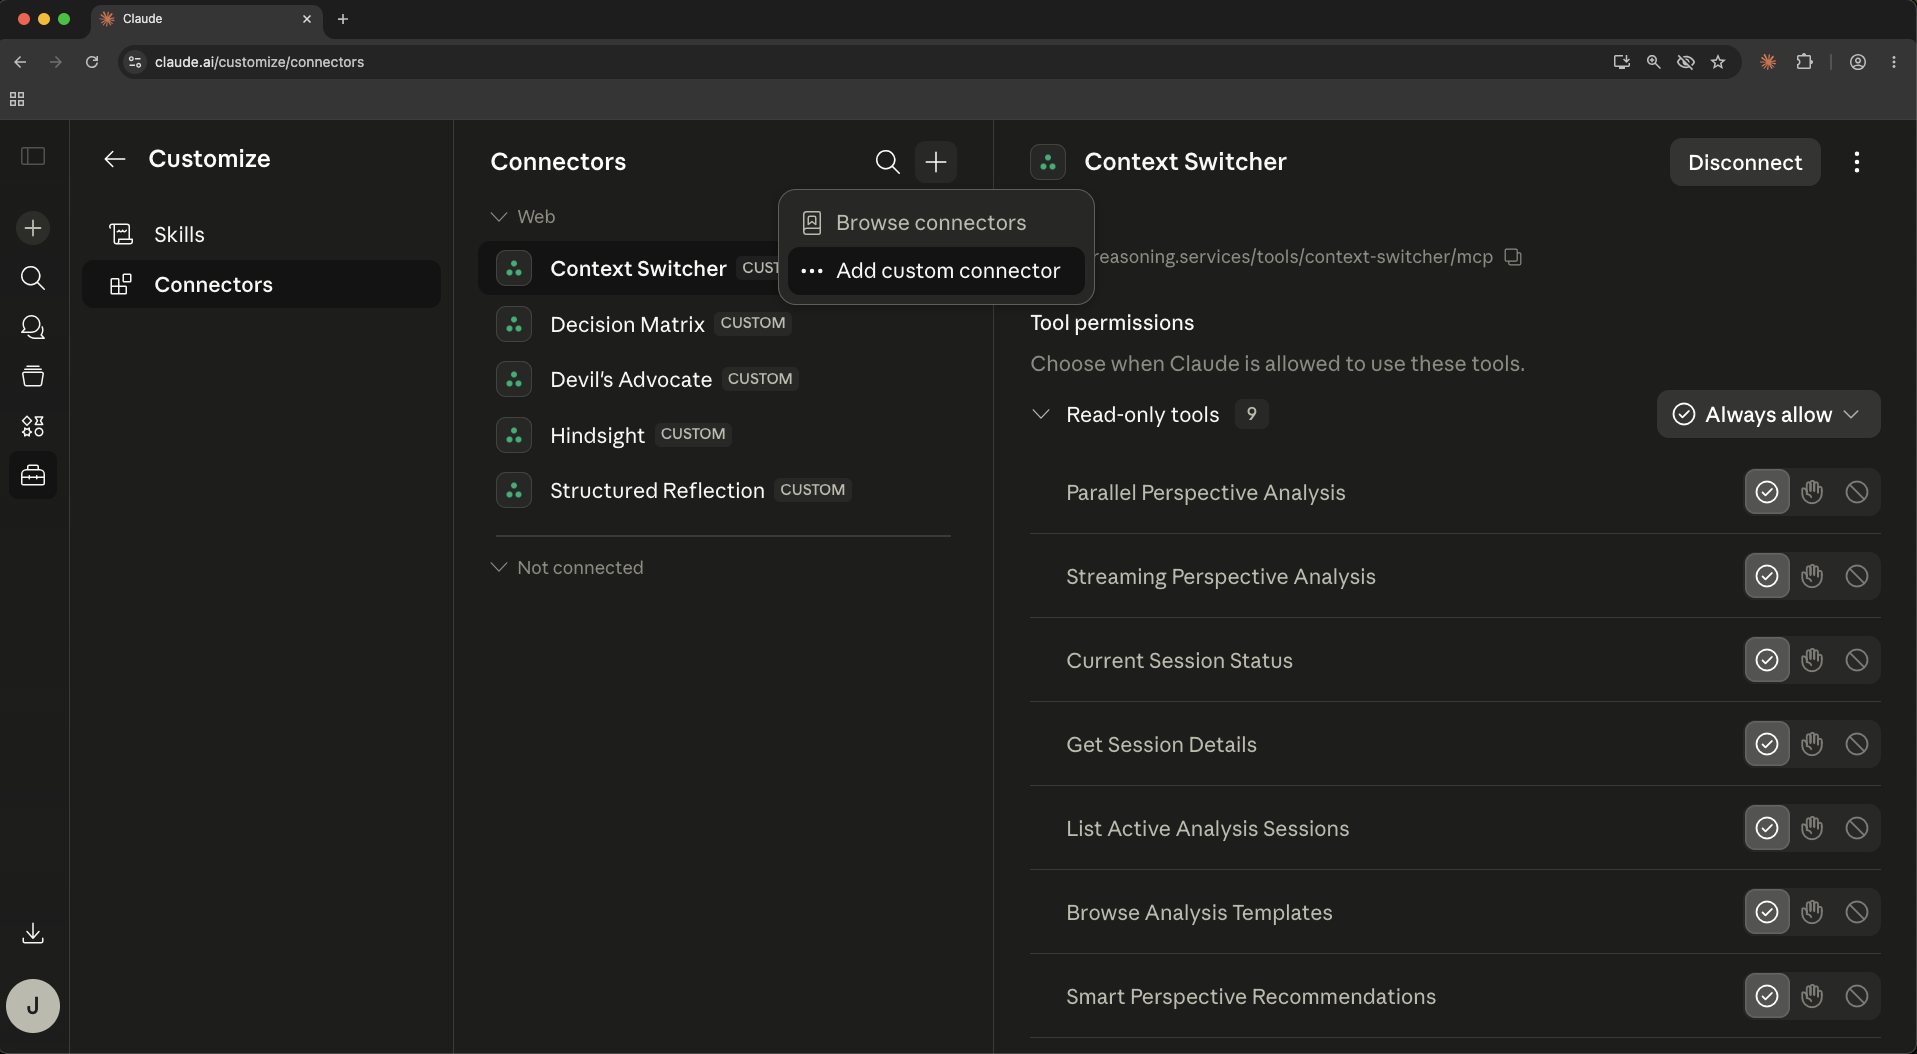Set Parallel Perspective Analysis to always allow
The image size is (1917, 1054).
pos(1767,492)
